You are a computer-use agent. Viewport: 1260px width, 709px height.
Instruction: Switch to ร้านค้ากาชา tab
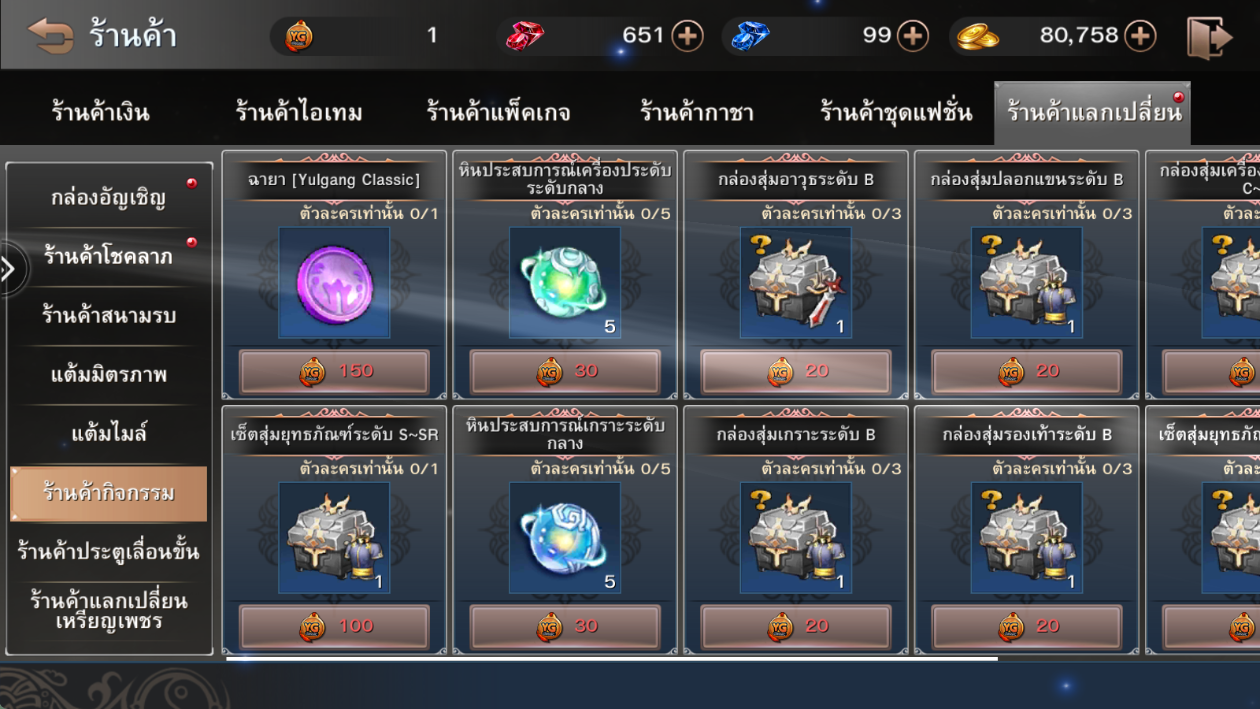click(x=697, y=112)
